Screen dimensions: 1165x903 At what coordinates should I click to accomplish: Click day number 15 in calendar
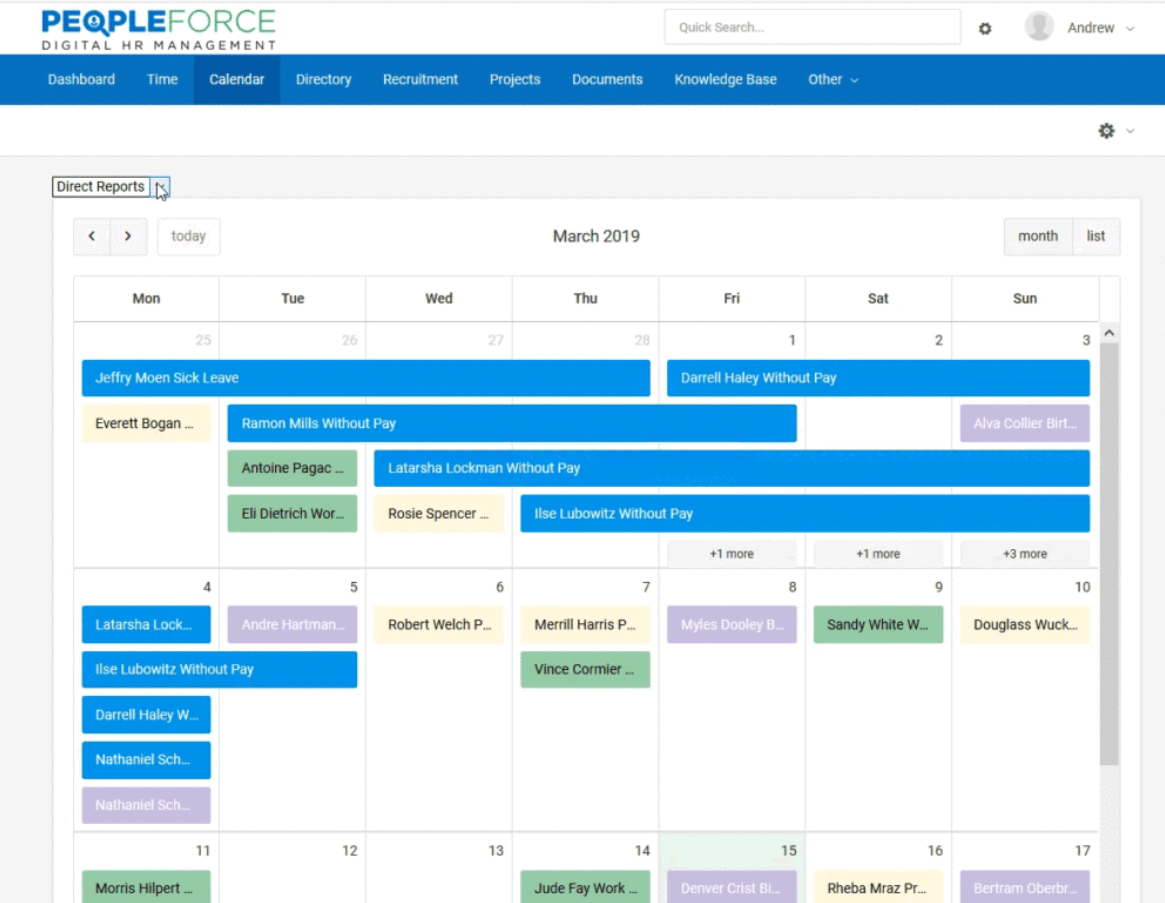pos(788,850)
